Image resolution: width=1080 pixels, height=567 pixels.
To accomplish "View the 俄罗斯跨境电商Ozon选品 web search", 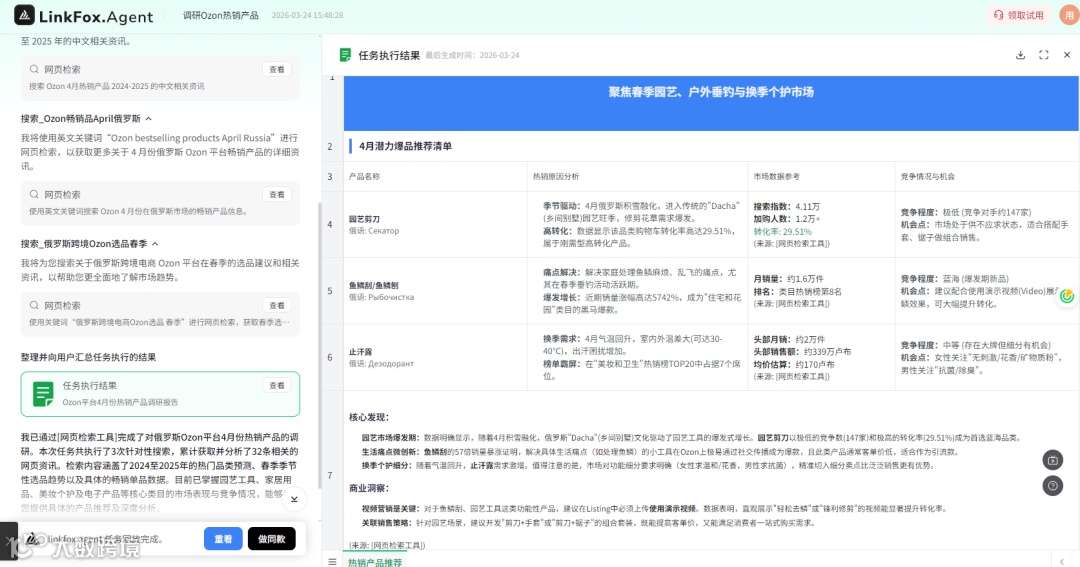I will coord(277,306).
